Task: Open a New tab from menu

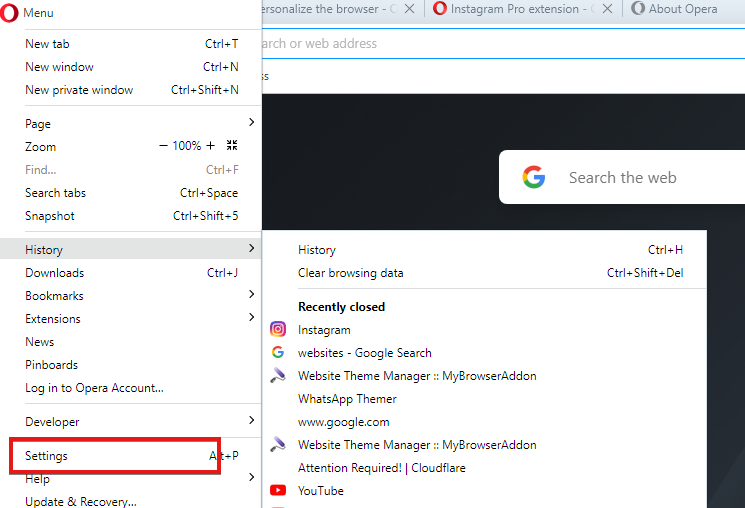Action: point(131,44)
